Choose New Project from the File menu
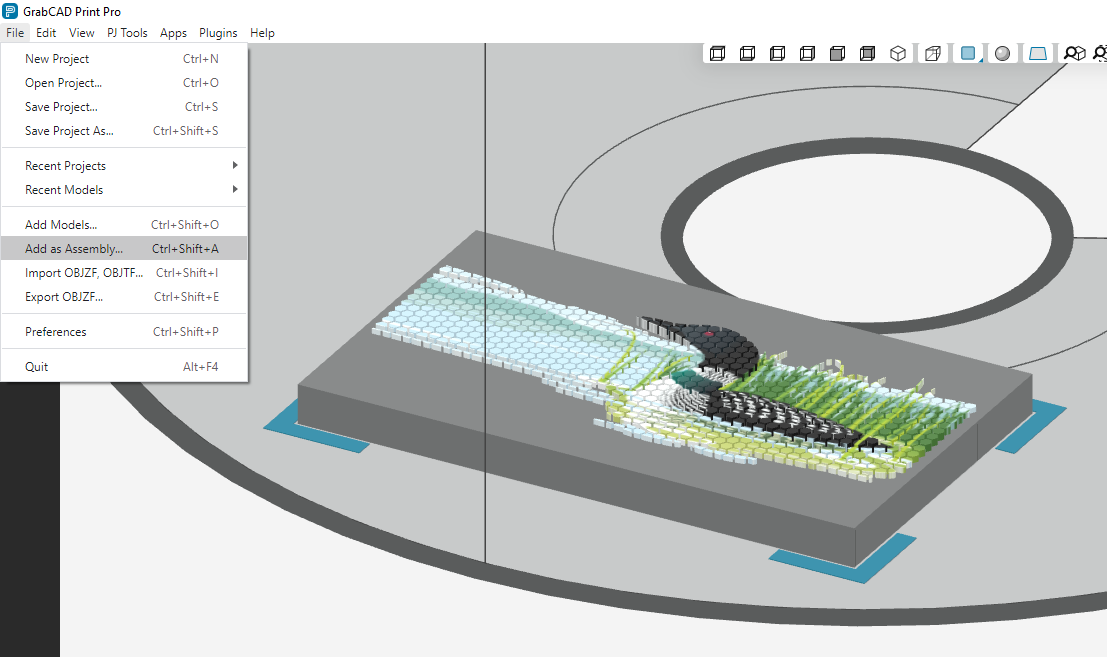This screenshot has height=657, width=1107. coord(57,59)
